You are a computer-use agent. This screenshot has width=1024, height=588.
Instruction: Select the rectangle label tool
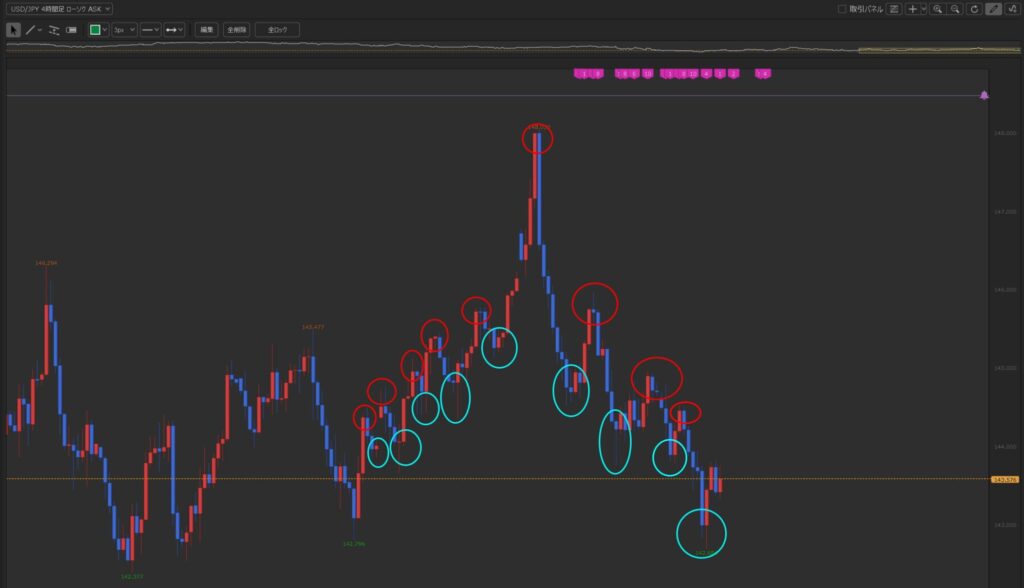(x=72, y=30)
